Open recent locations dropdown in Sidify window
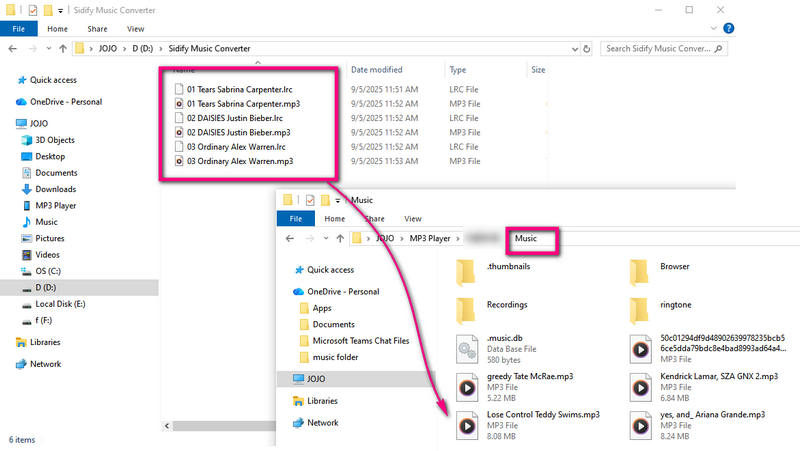 point(48,48)
